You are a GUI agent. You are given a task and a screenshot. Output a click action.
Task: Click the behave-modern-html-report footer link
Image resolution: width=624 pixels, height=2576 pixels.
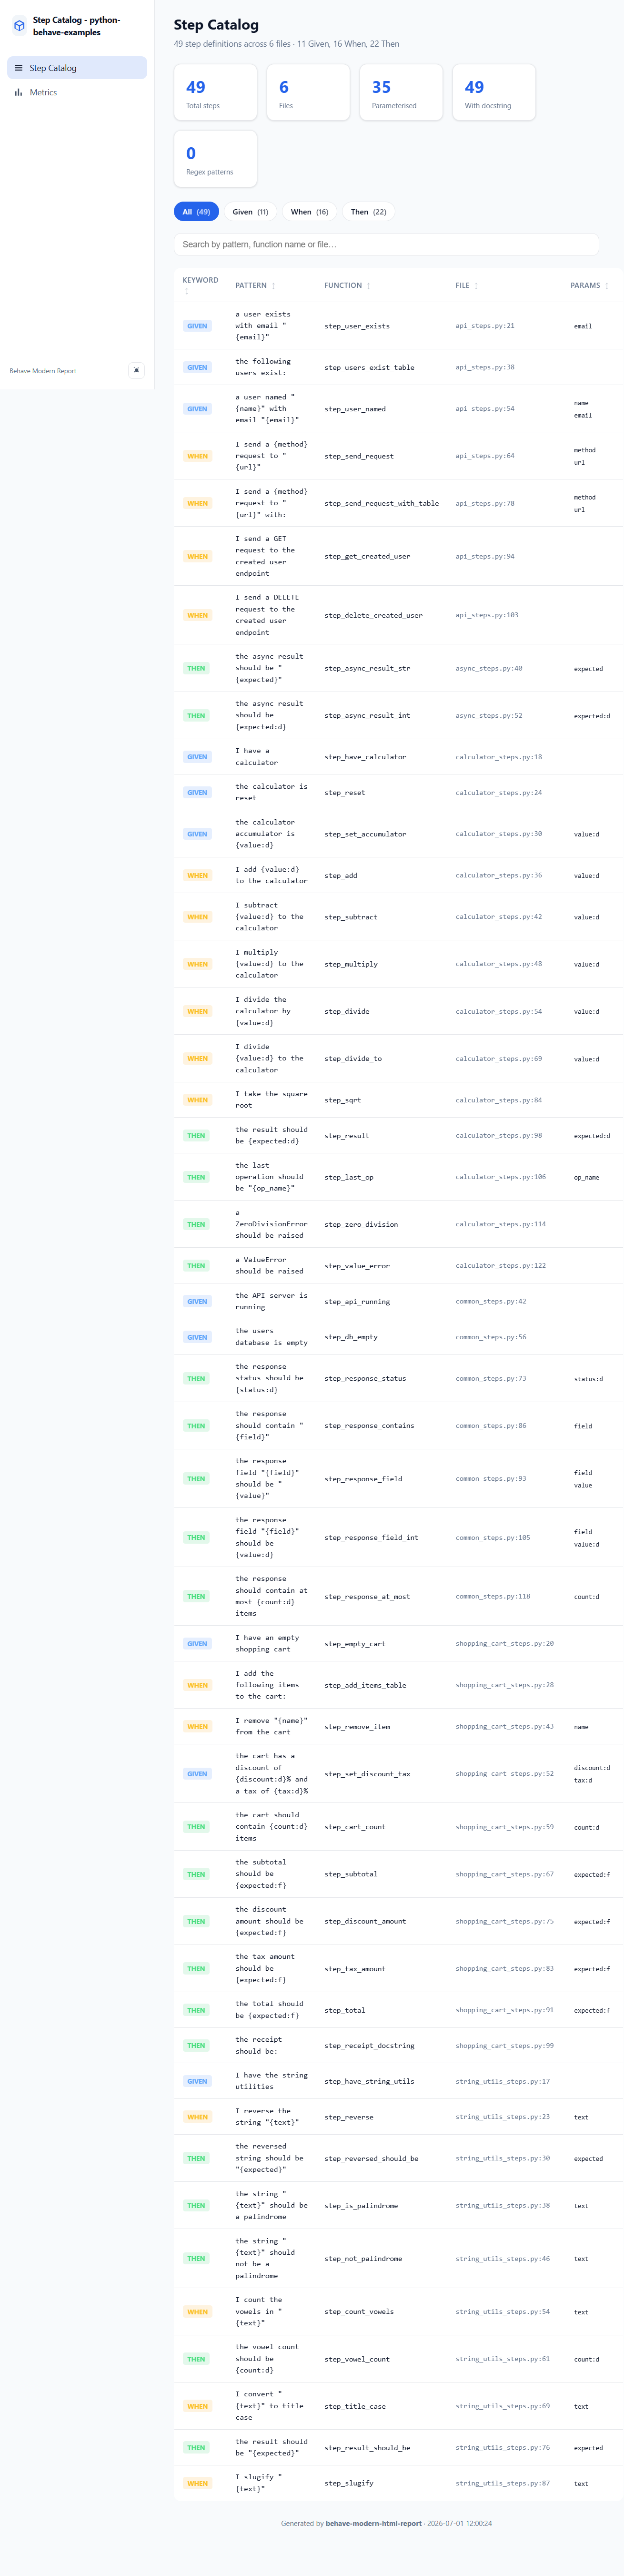point(374,2523)
